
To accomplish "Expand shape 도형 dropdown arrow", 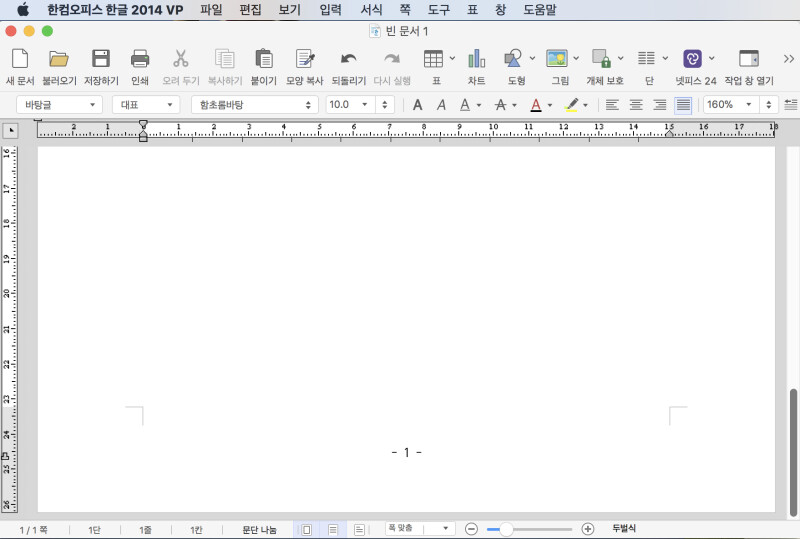I will pos(532,58).
